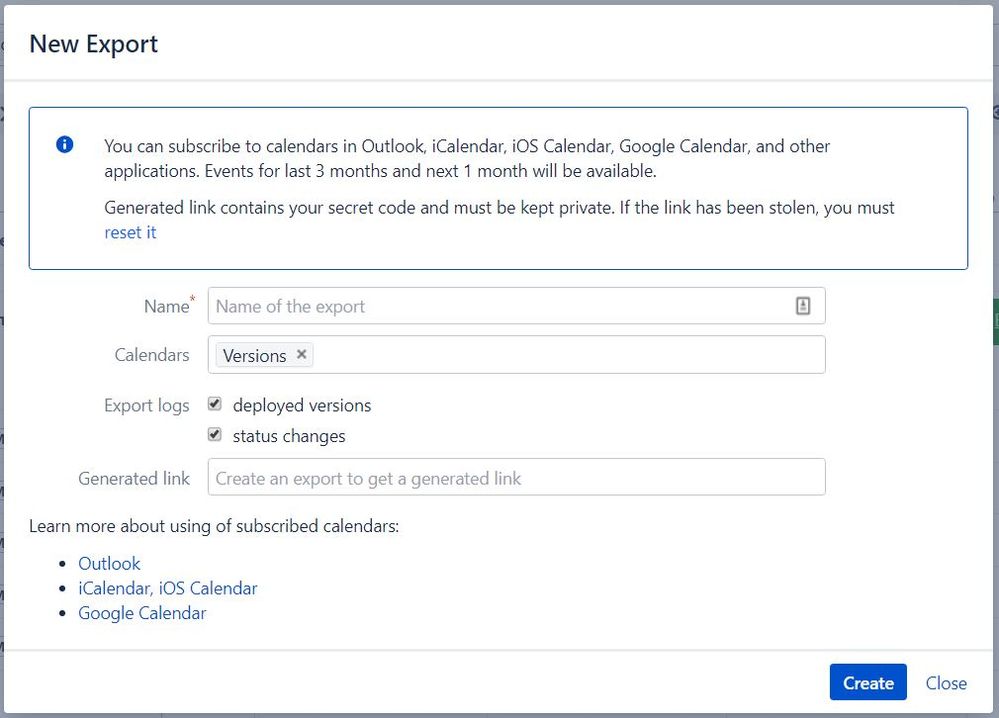Click the Name field label

pos(166,307)
